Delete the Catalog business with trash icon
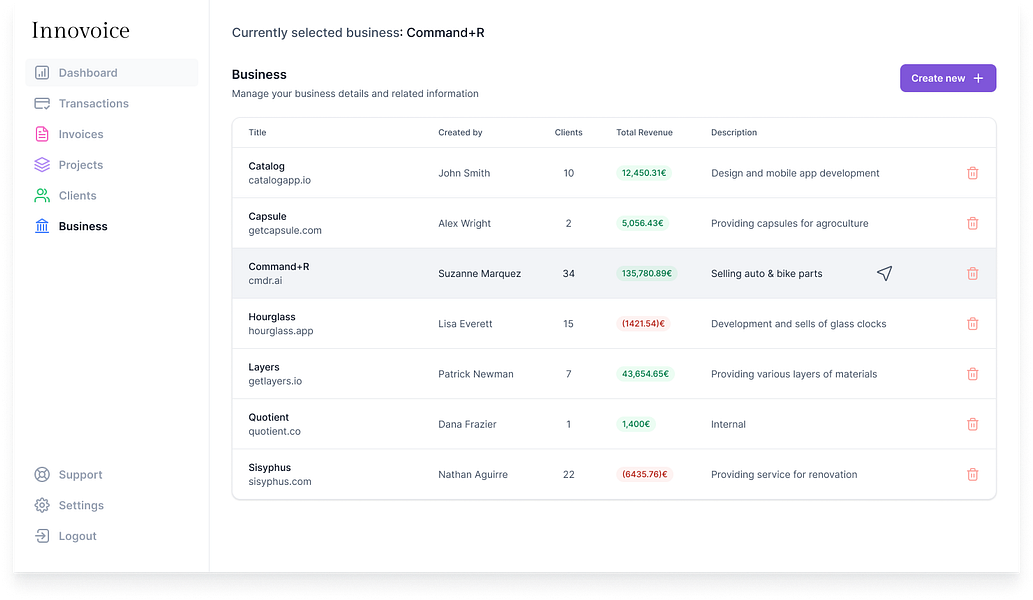 (972, 173)
